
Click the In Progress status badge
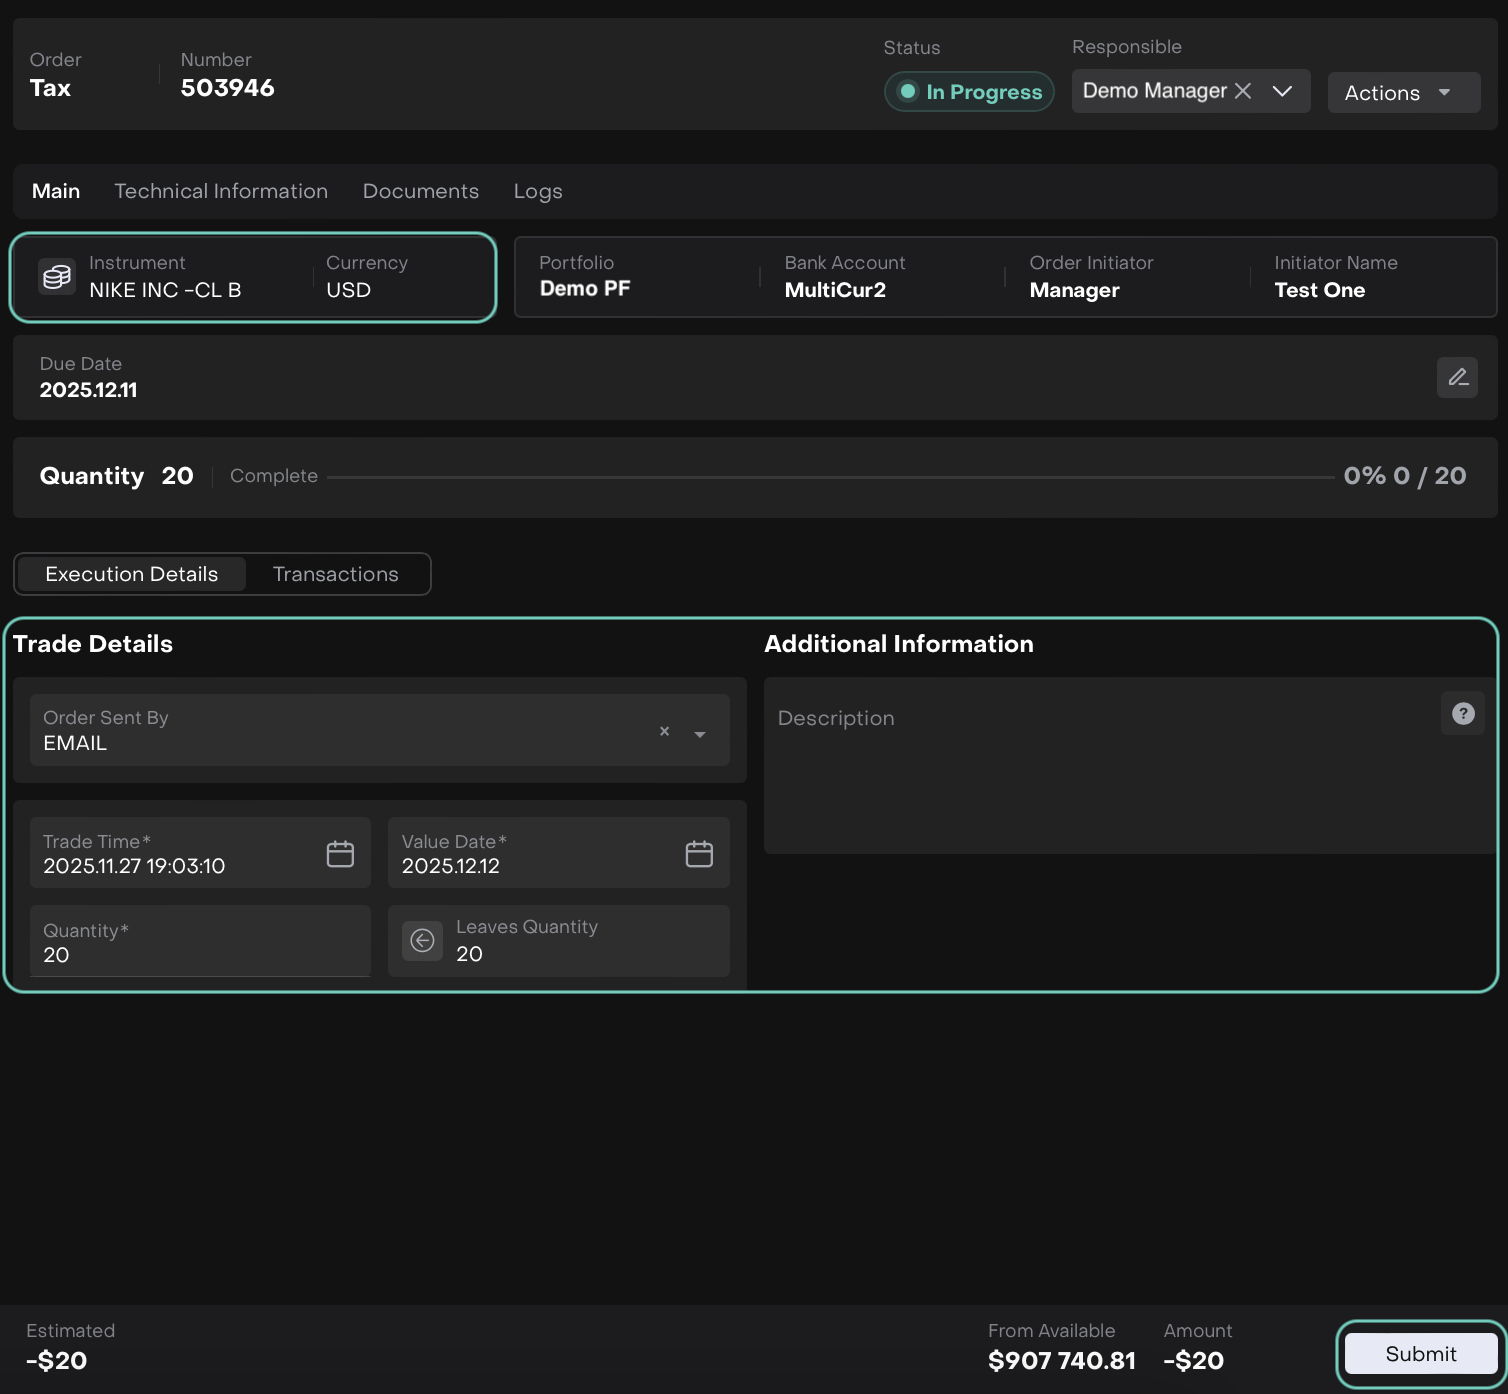(969, 92)
